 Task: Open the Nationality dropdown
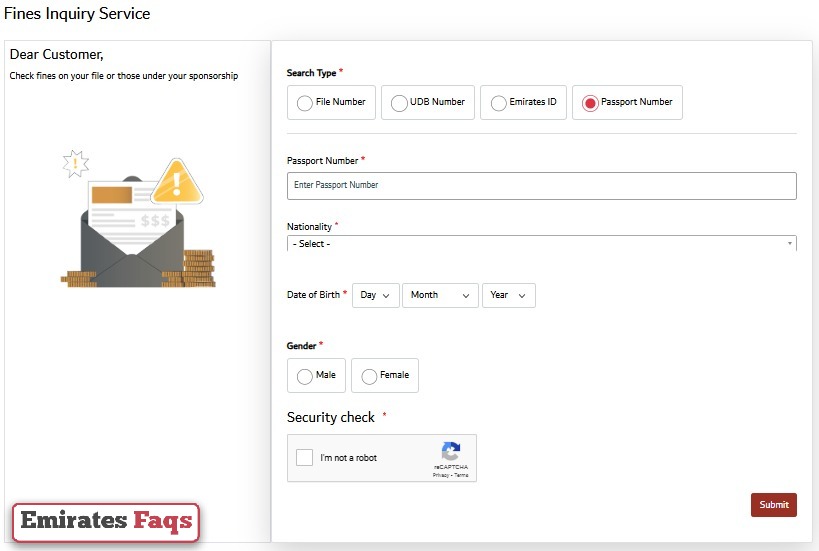(x=541, y=244)
